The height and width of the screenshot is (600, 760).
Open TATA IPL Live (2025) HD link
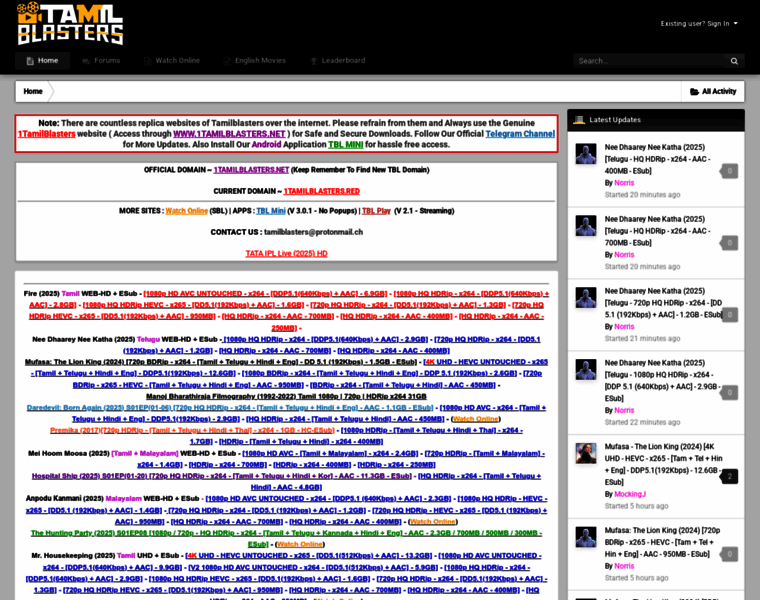pos(286,253)
